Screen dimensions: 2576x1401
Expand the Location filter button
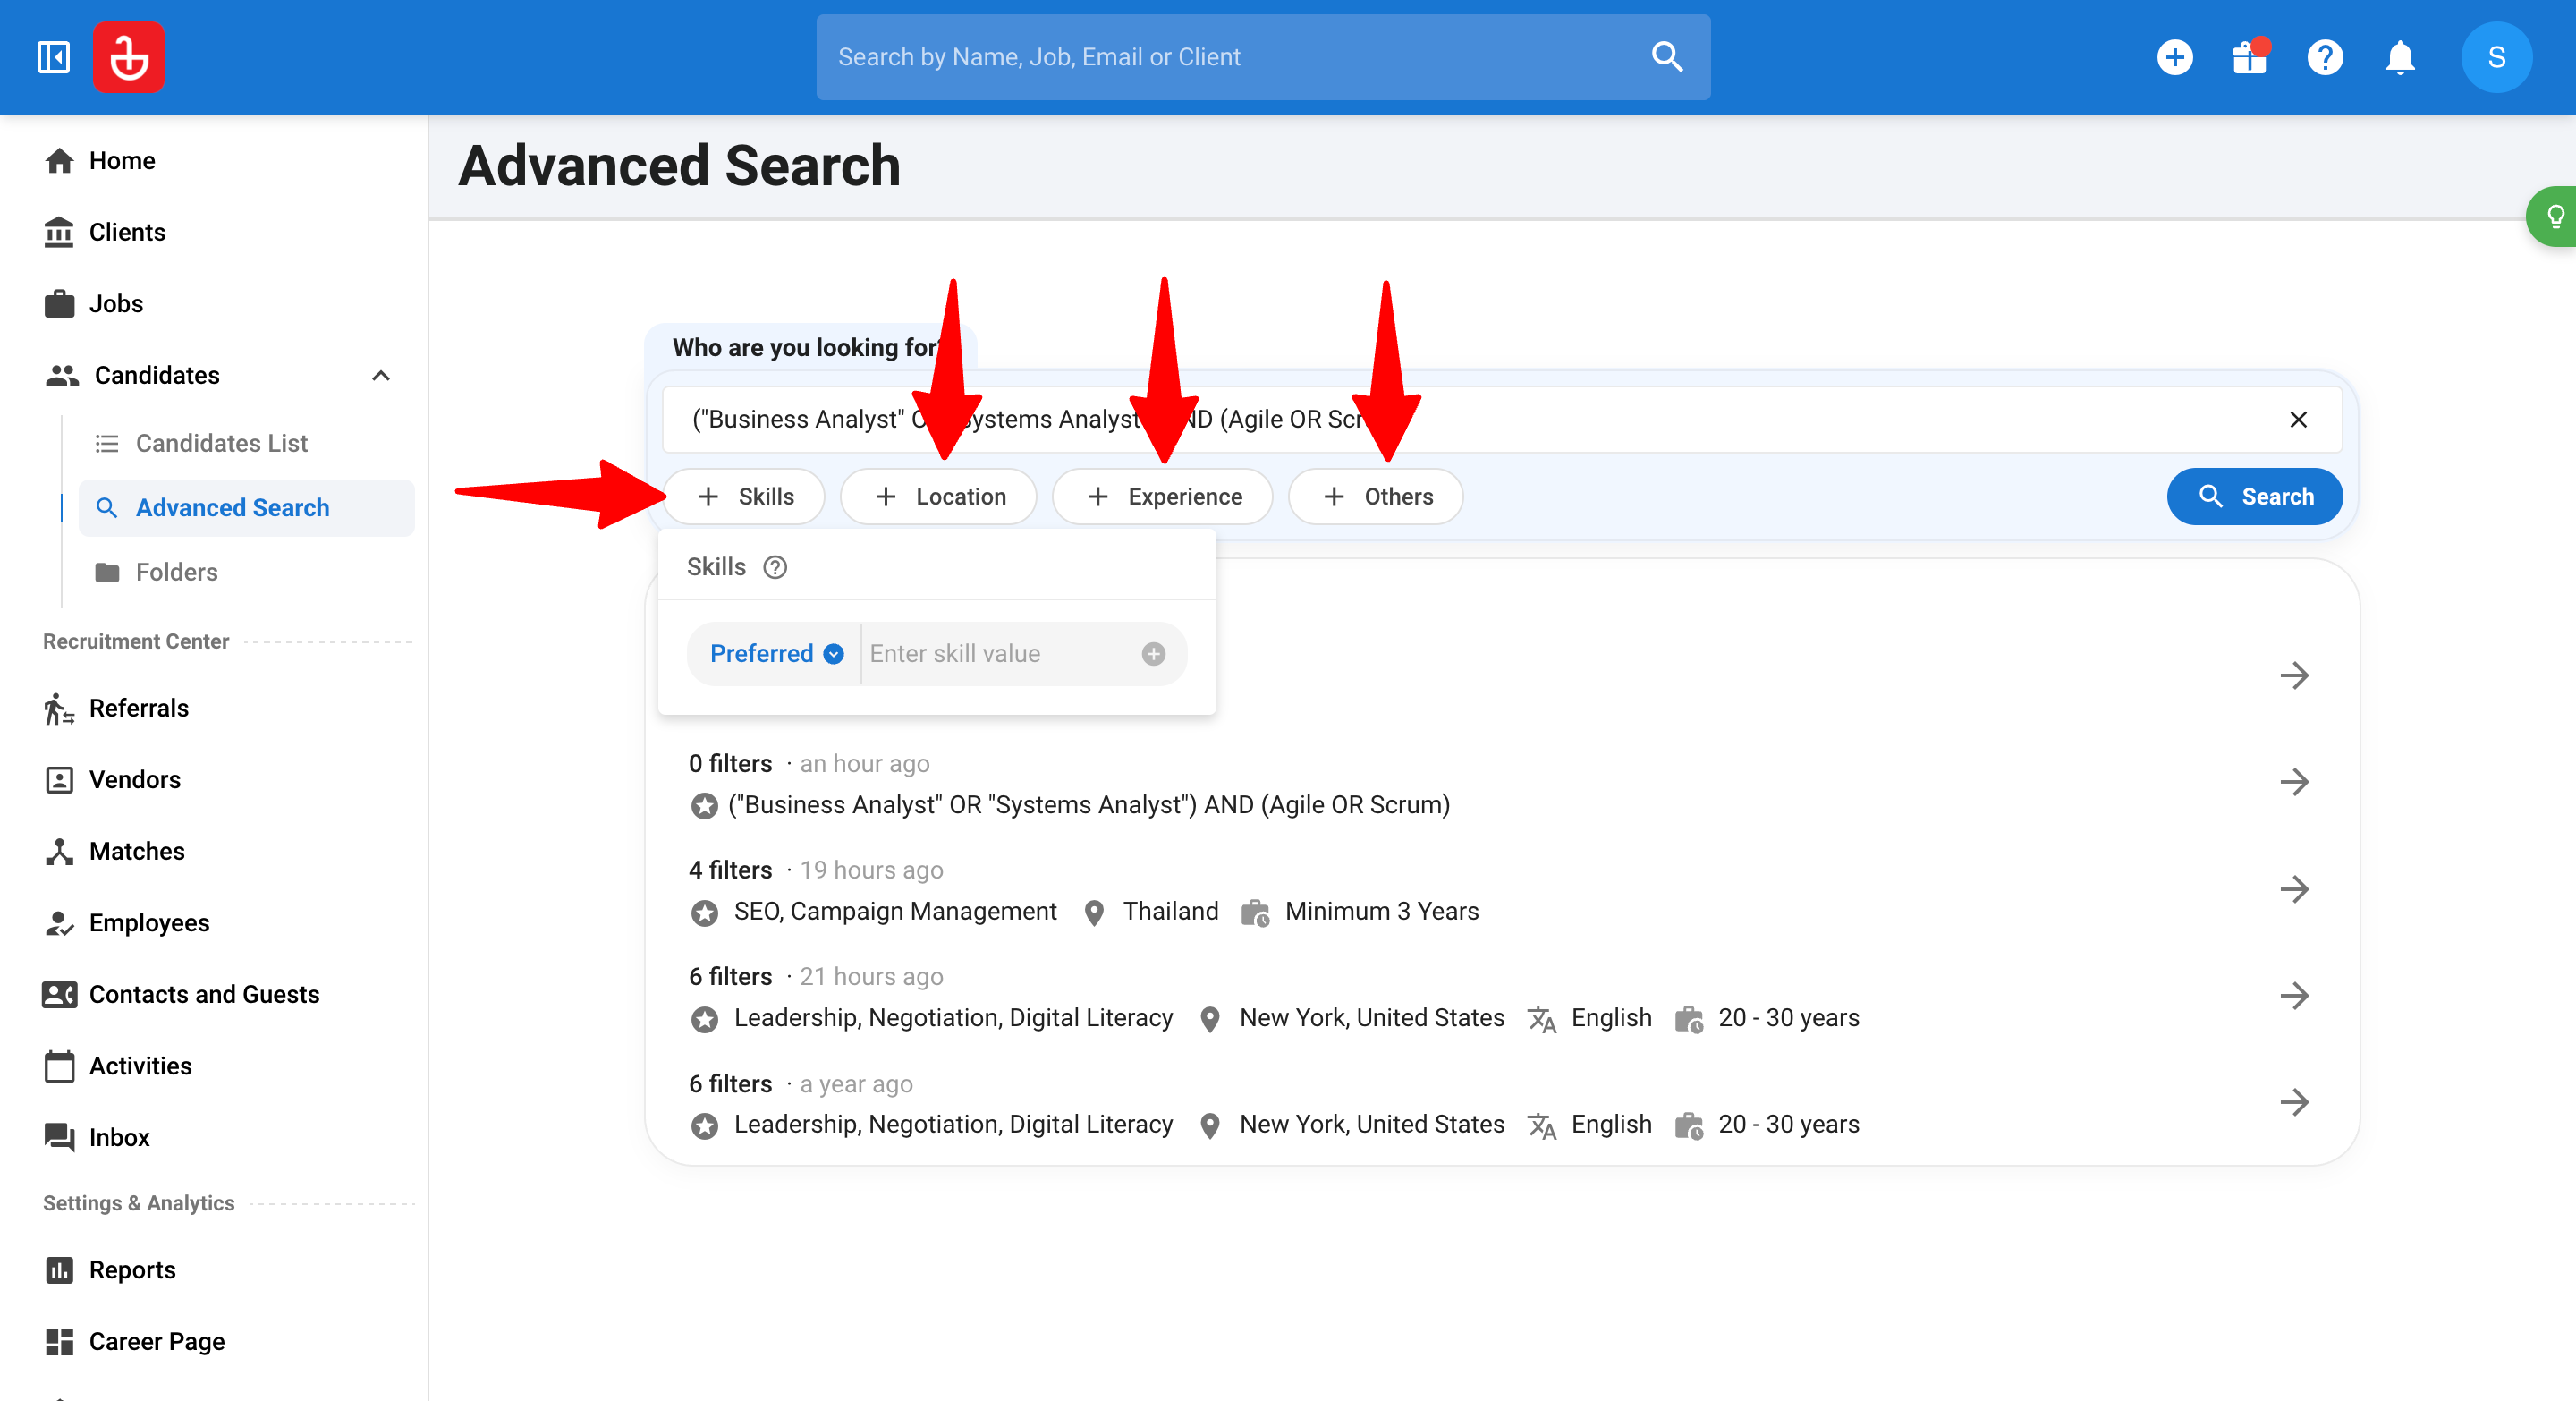[x=939, y=497]
